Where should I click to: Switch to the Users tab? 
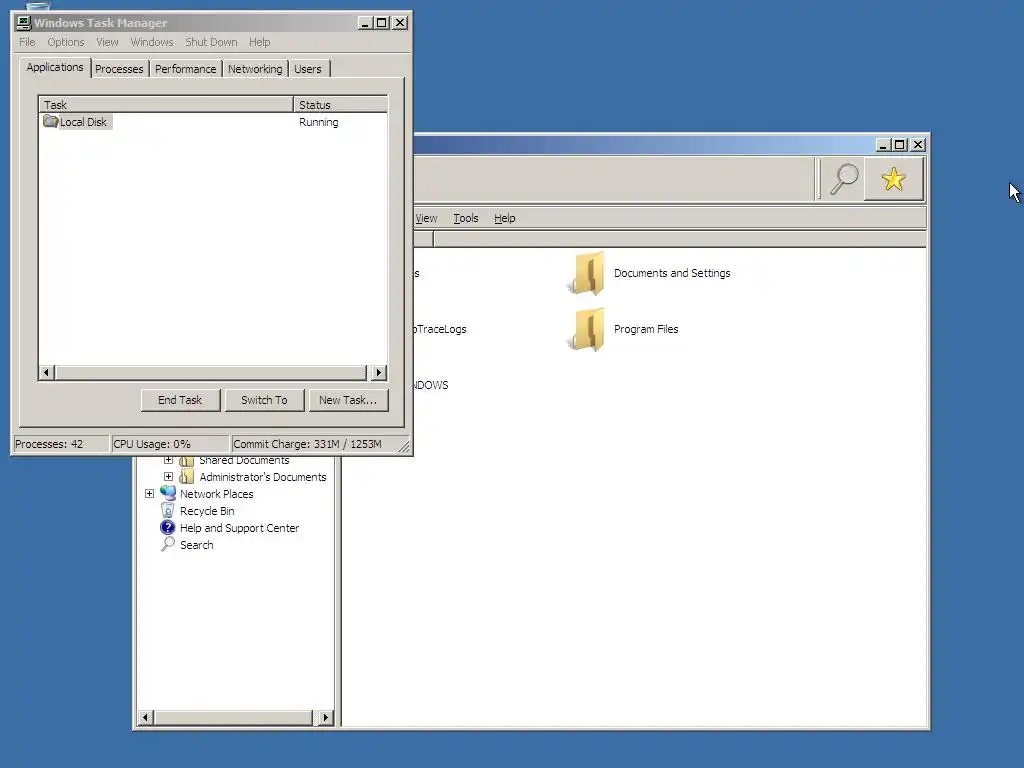coord(308,69)
